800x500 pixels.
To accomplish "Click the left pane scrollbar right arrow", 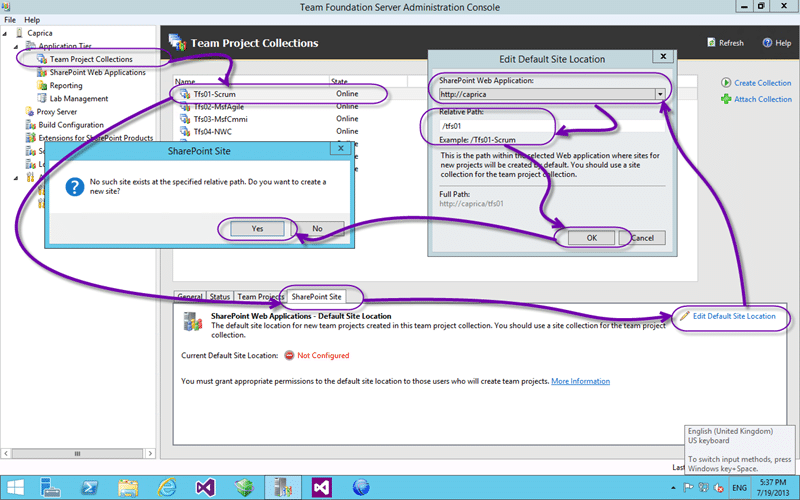I will point(150,453).
